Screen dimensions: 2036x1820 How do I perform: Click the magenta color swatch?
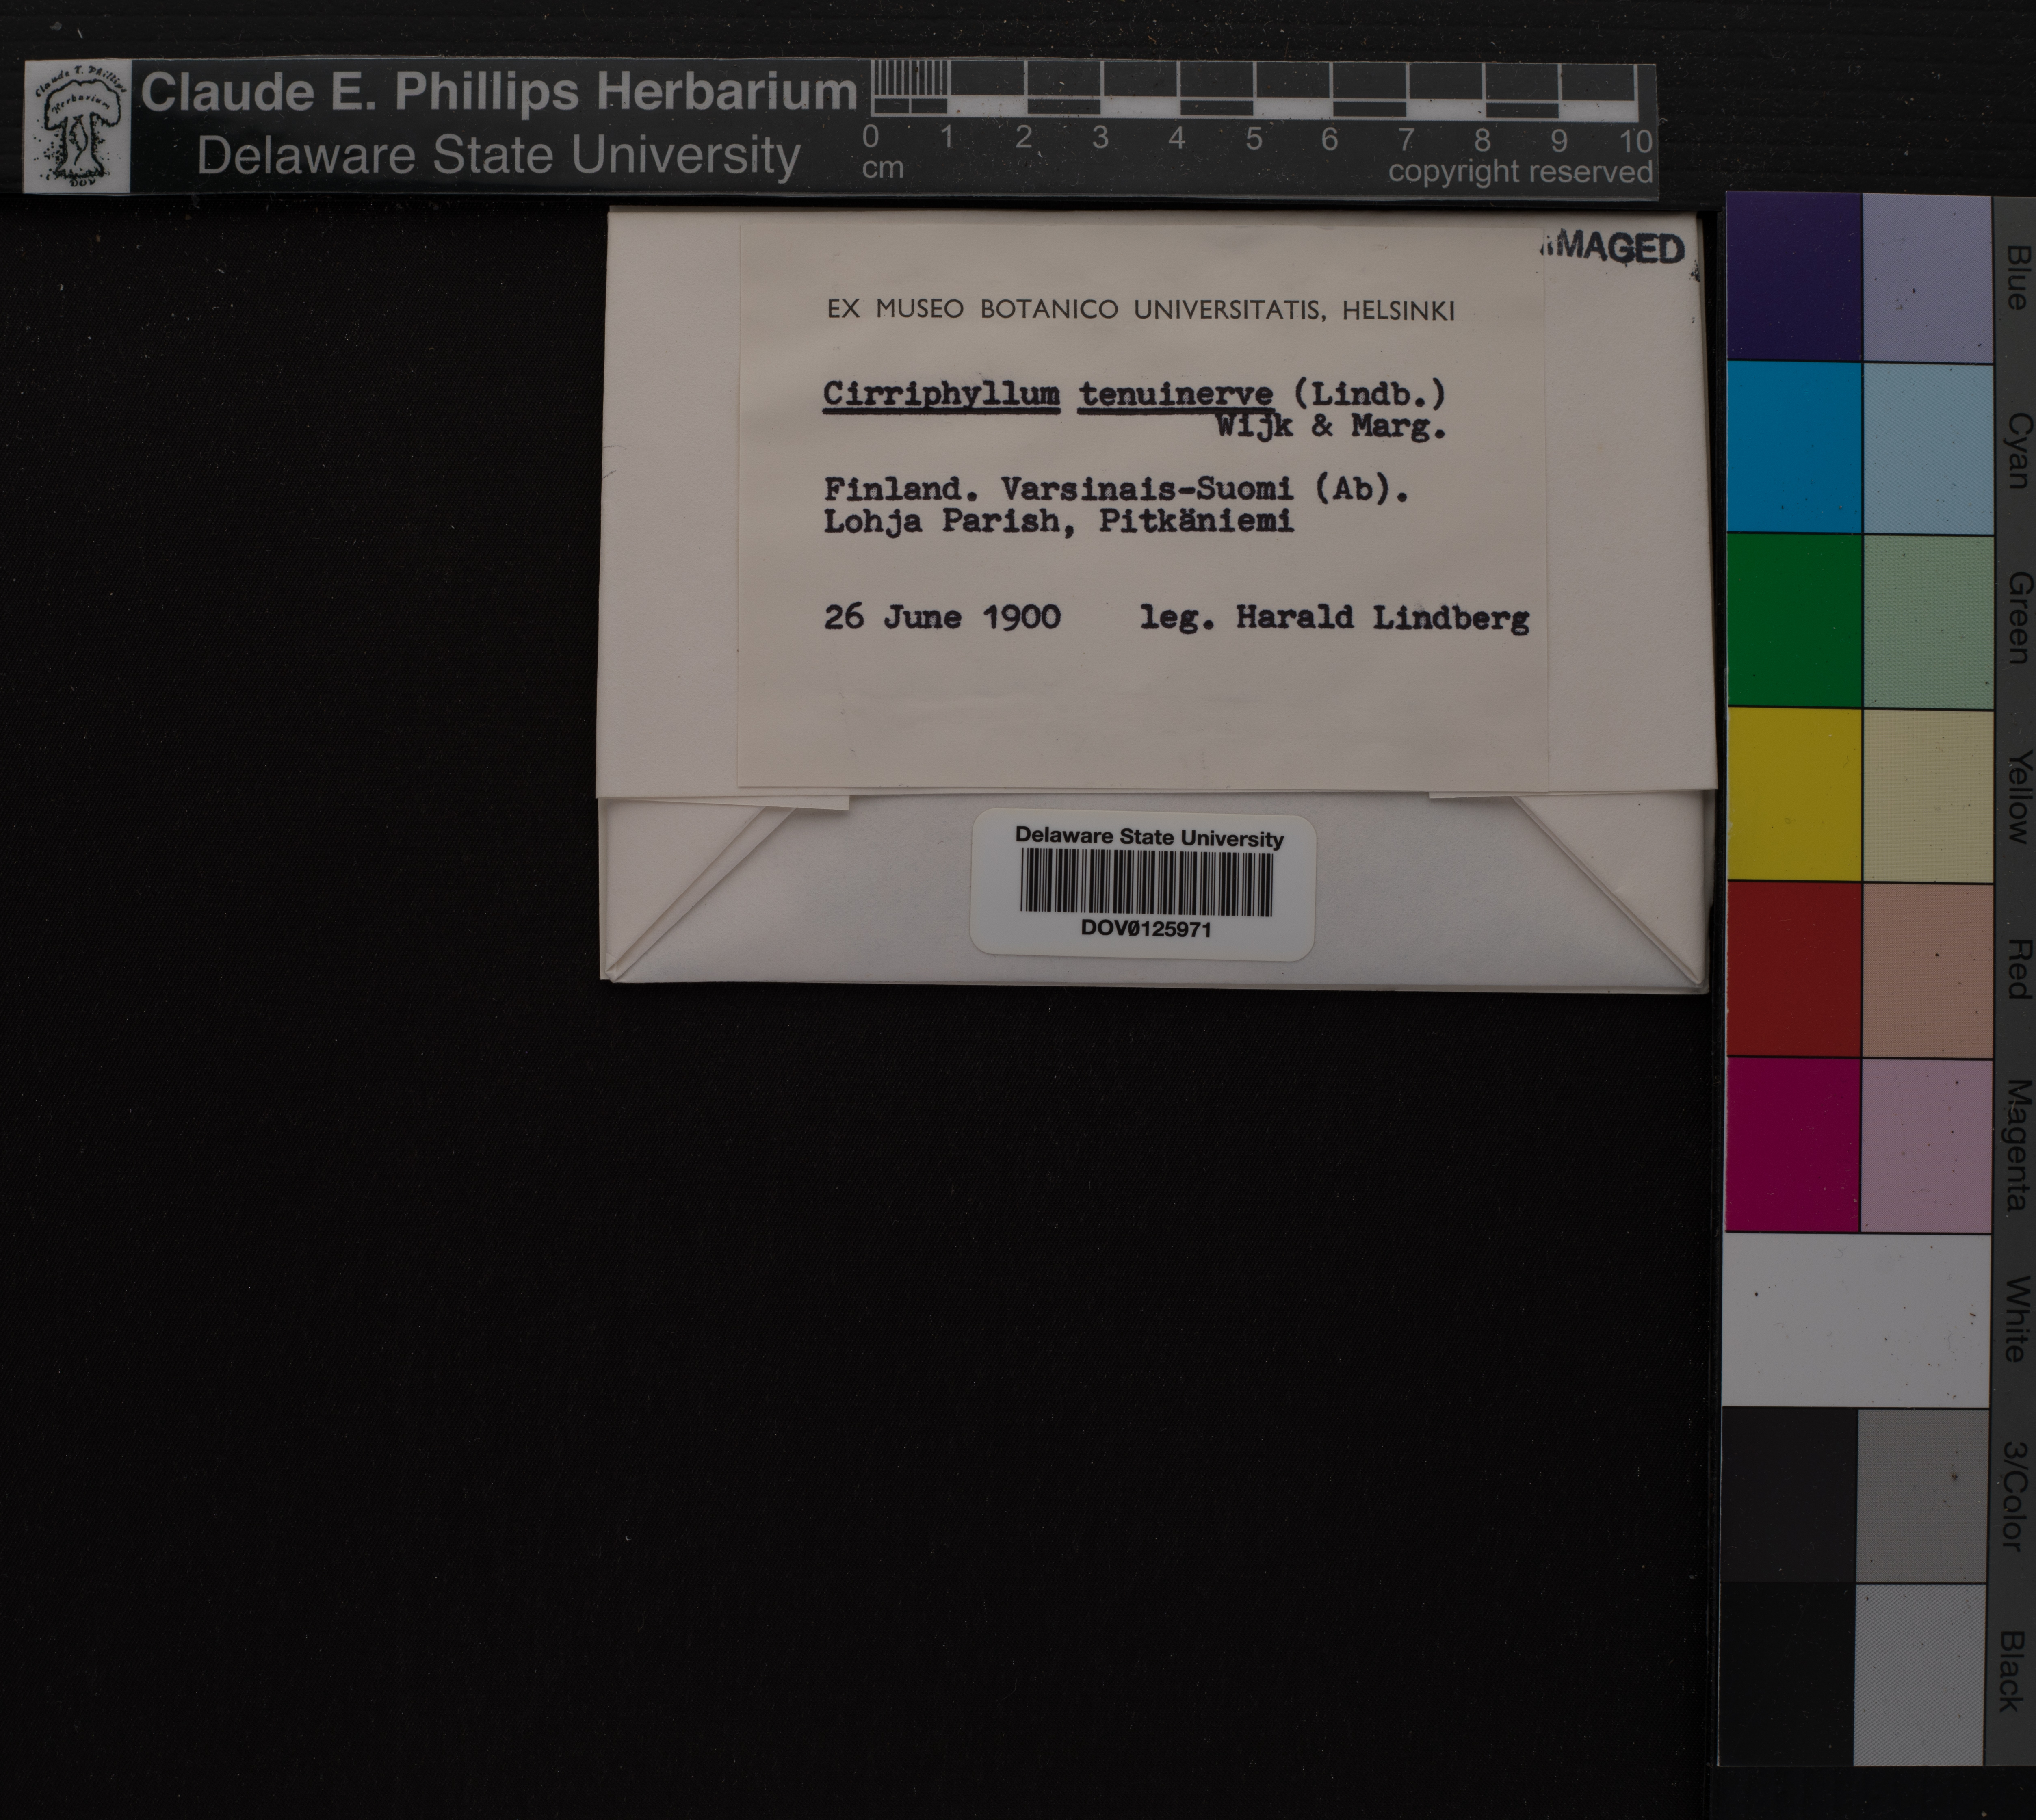coord(1793,1144)
